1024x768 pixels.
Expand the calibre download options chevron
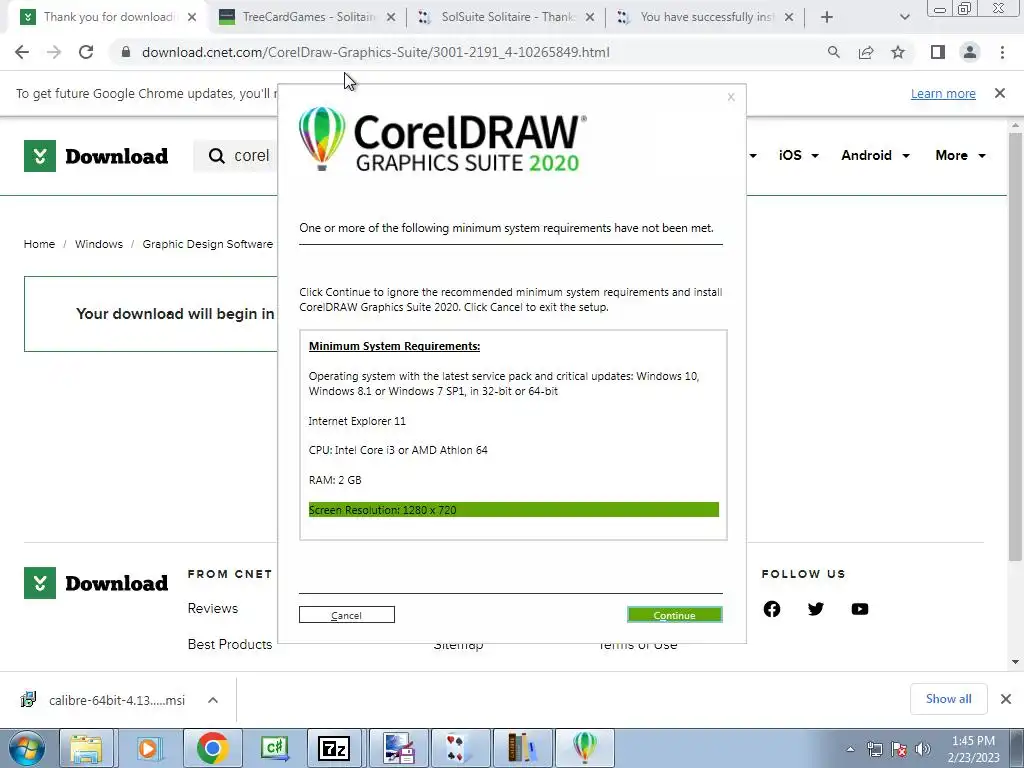point(213,700)
